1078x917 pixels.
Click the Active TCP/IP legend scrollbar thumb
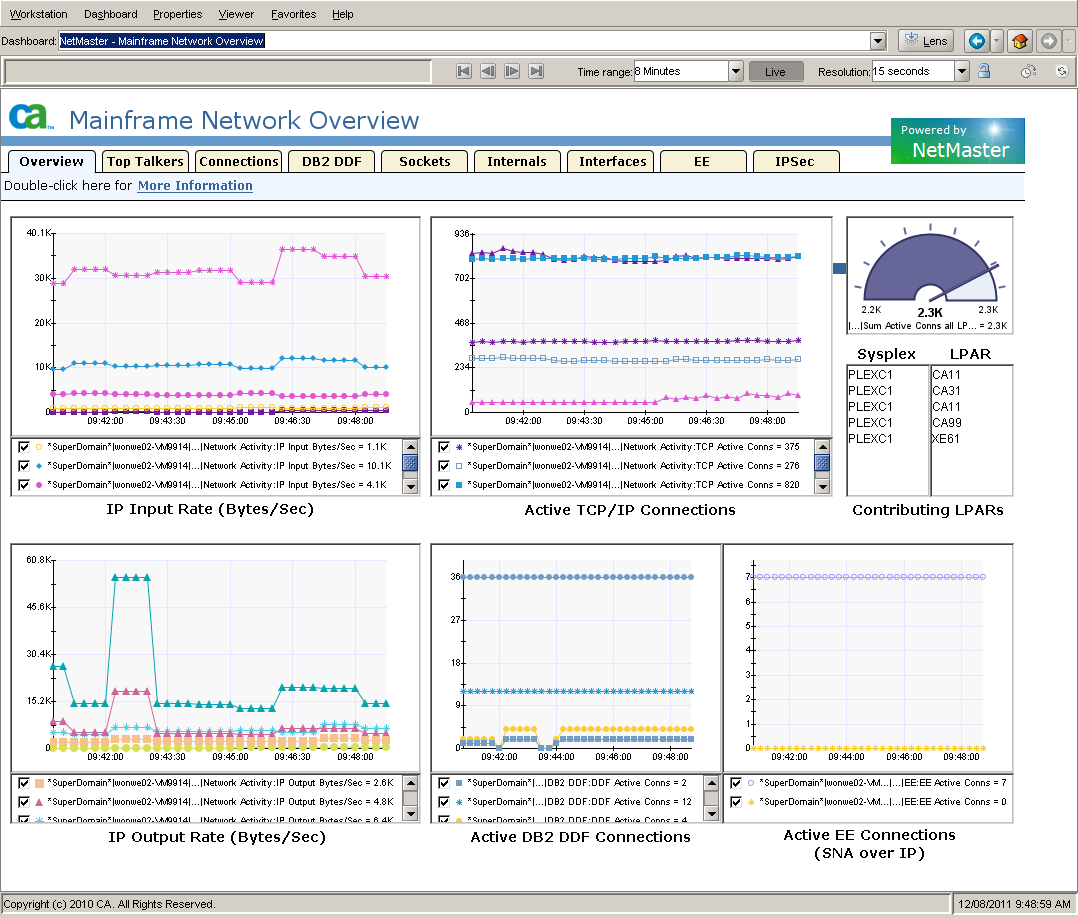coord(822,463)
